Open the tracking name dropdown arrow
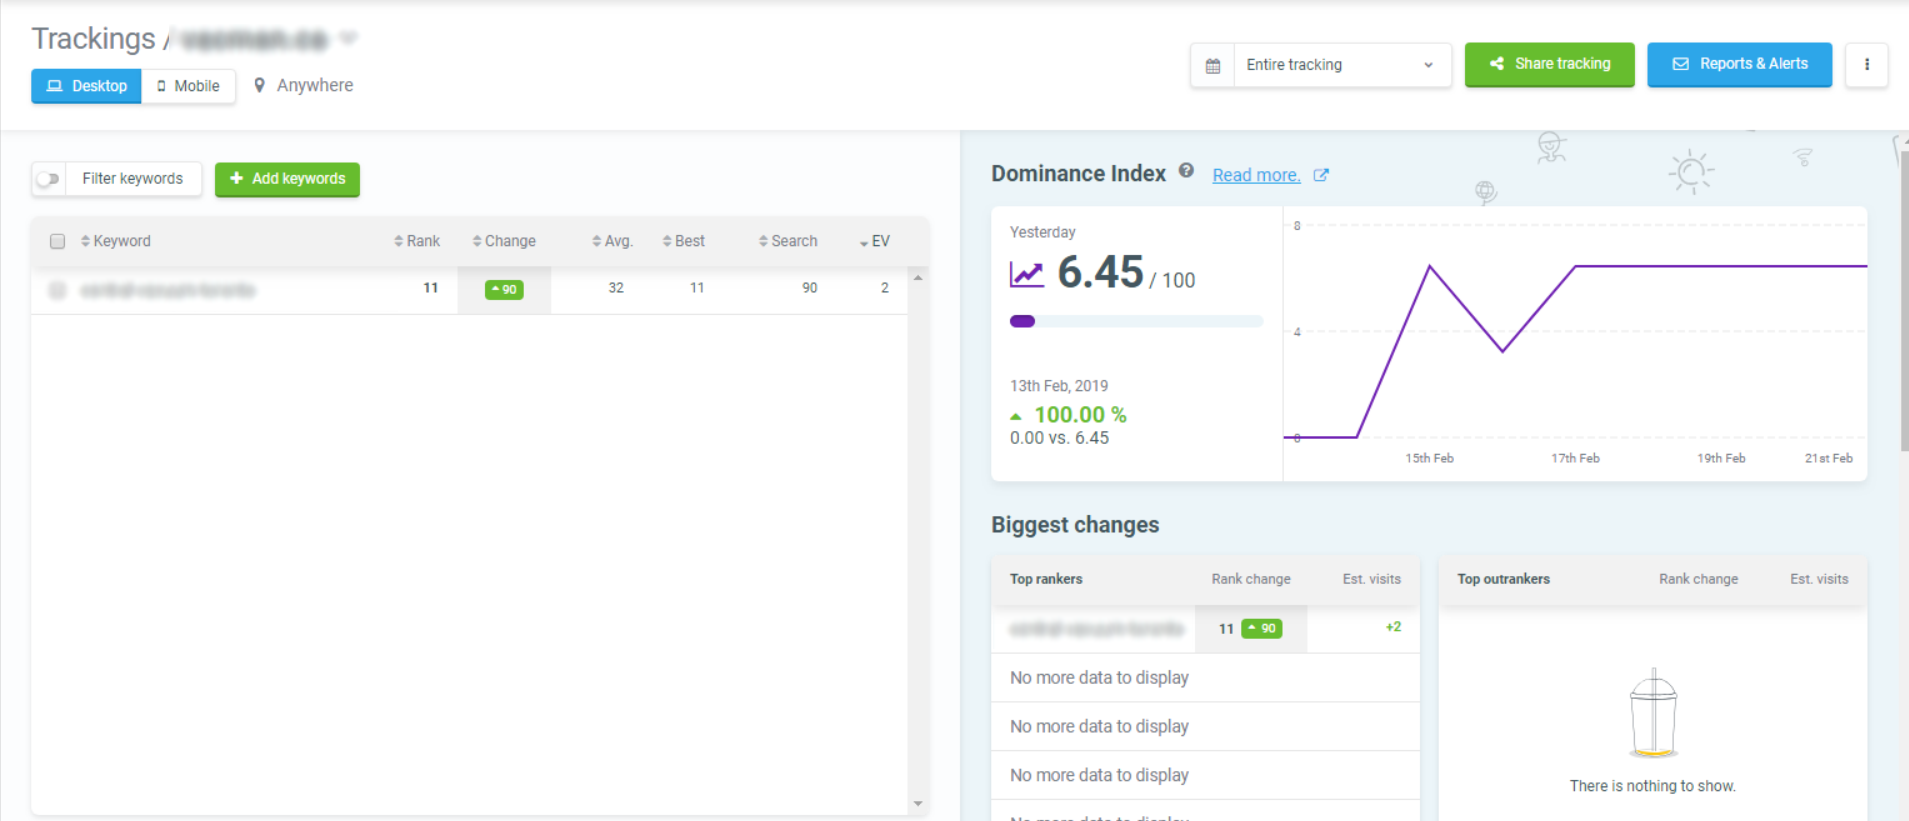 click(348, 38)
